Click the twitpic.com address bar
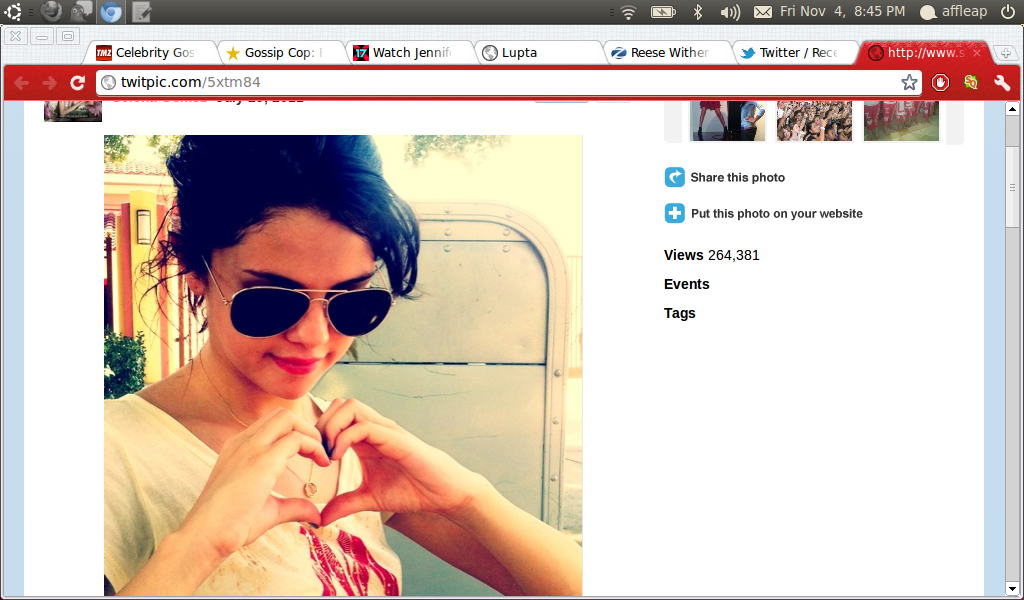The width and height of the screenshot is (1024, 600). pos(509,82)
